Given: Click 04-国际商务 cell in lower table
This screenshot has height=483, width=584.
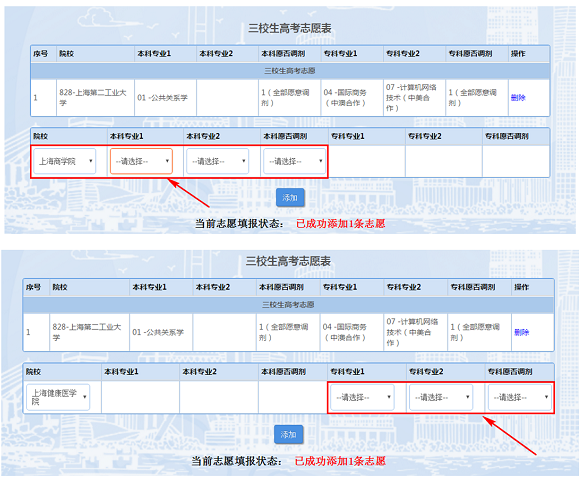Looking at the screenshot, I should [352, 332].
